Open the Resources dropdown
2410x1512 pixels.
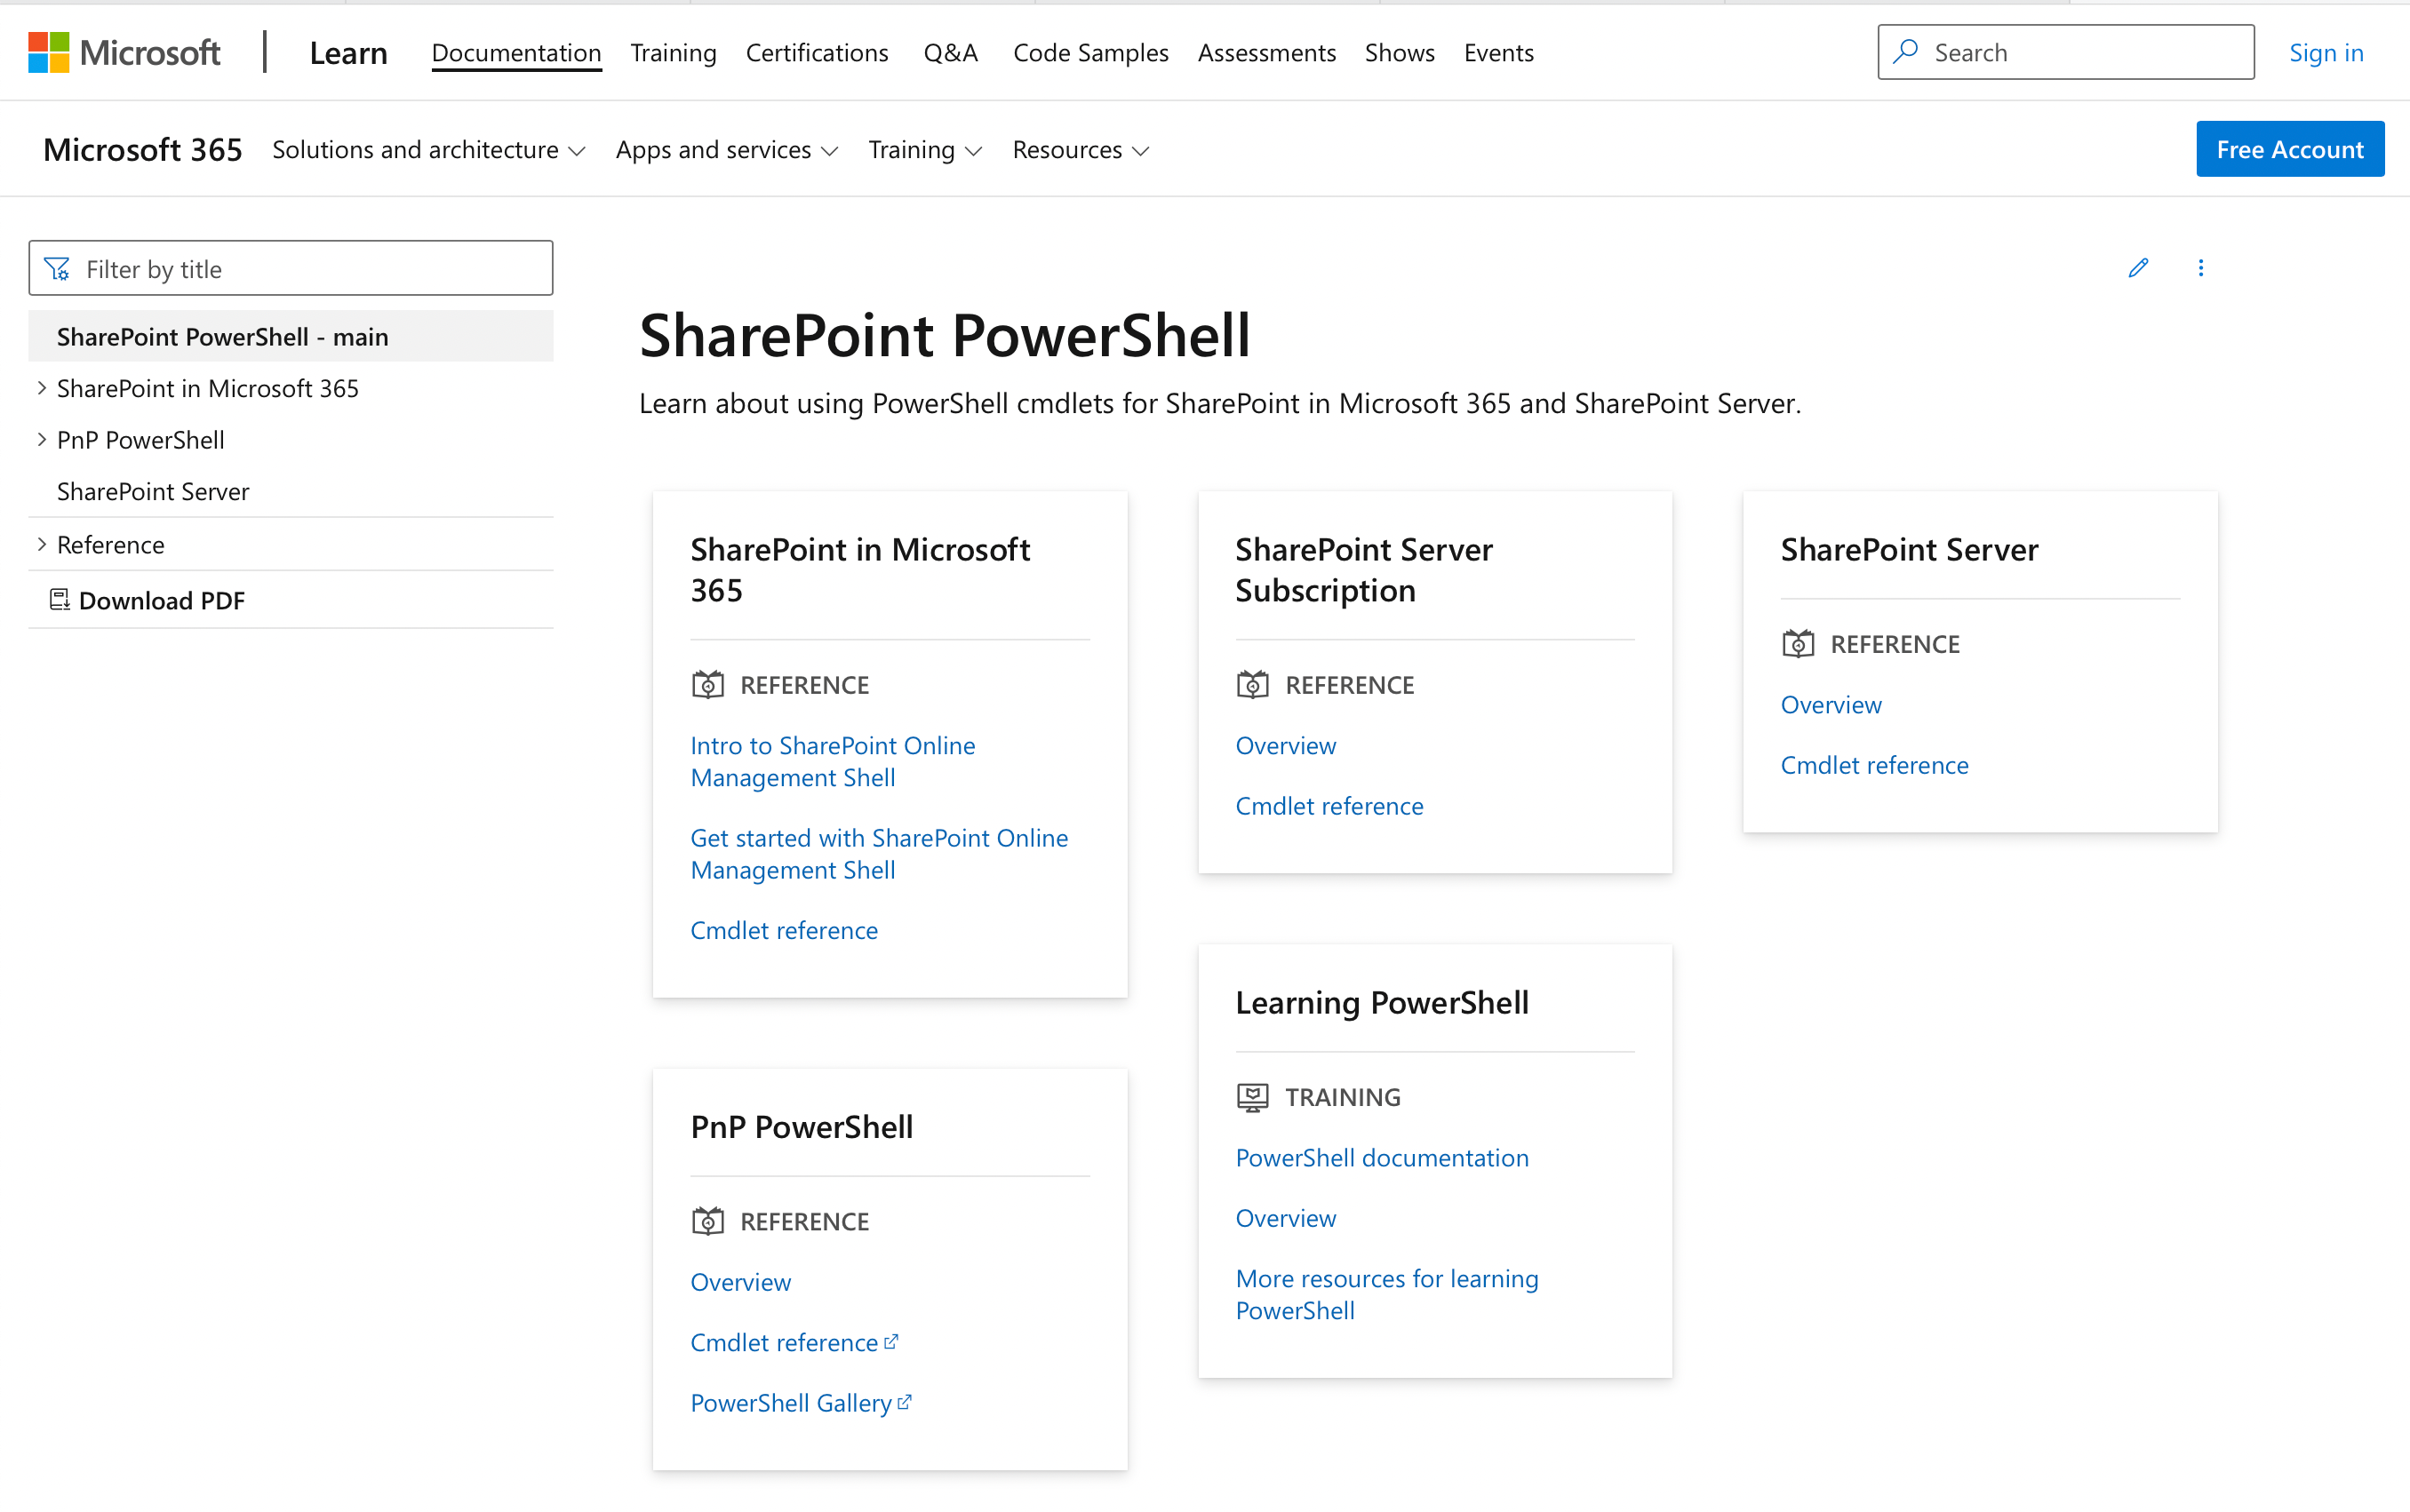tap(1080, 149)
